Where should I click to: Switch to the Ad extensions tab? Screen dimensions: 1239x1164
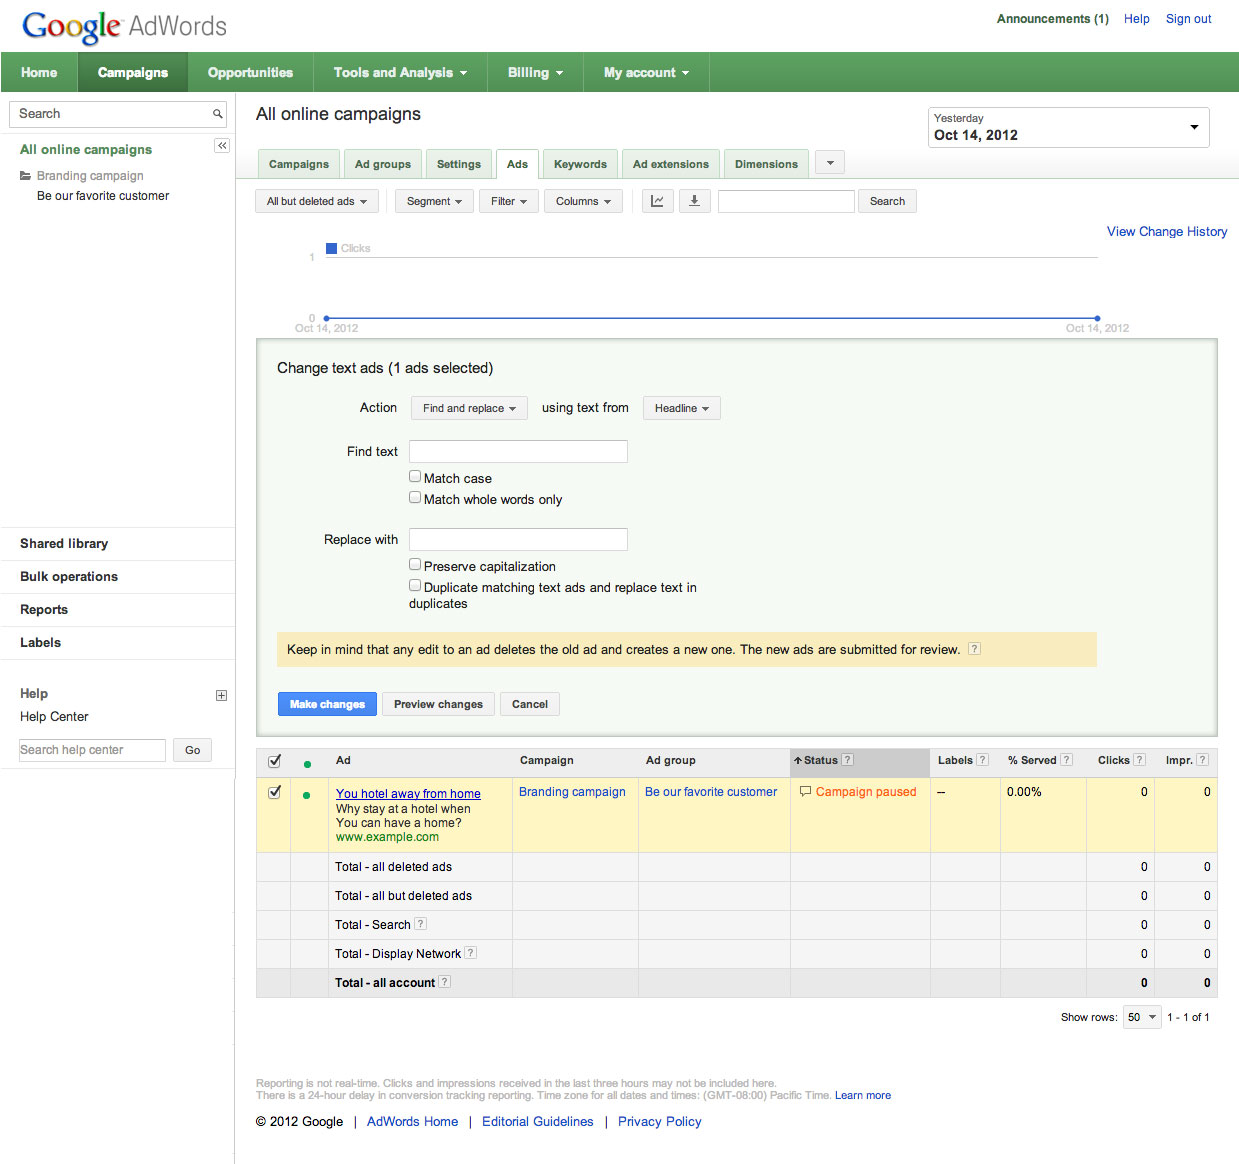point(671,164)
